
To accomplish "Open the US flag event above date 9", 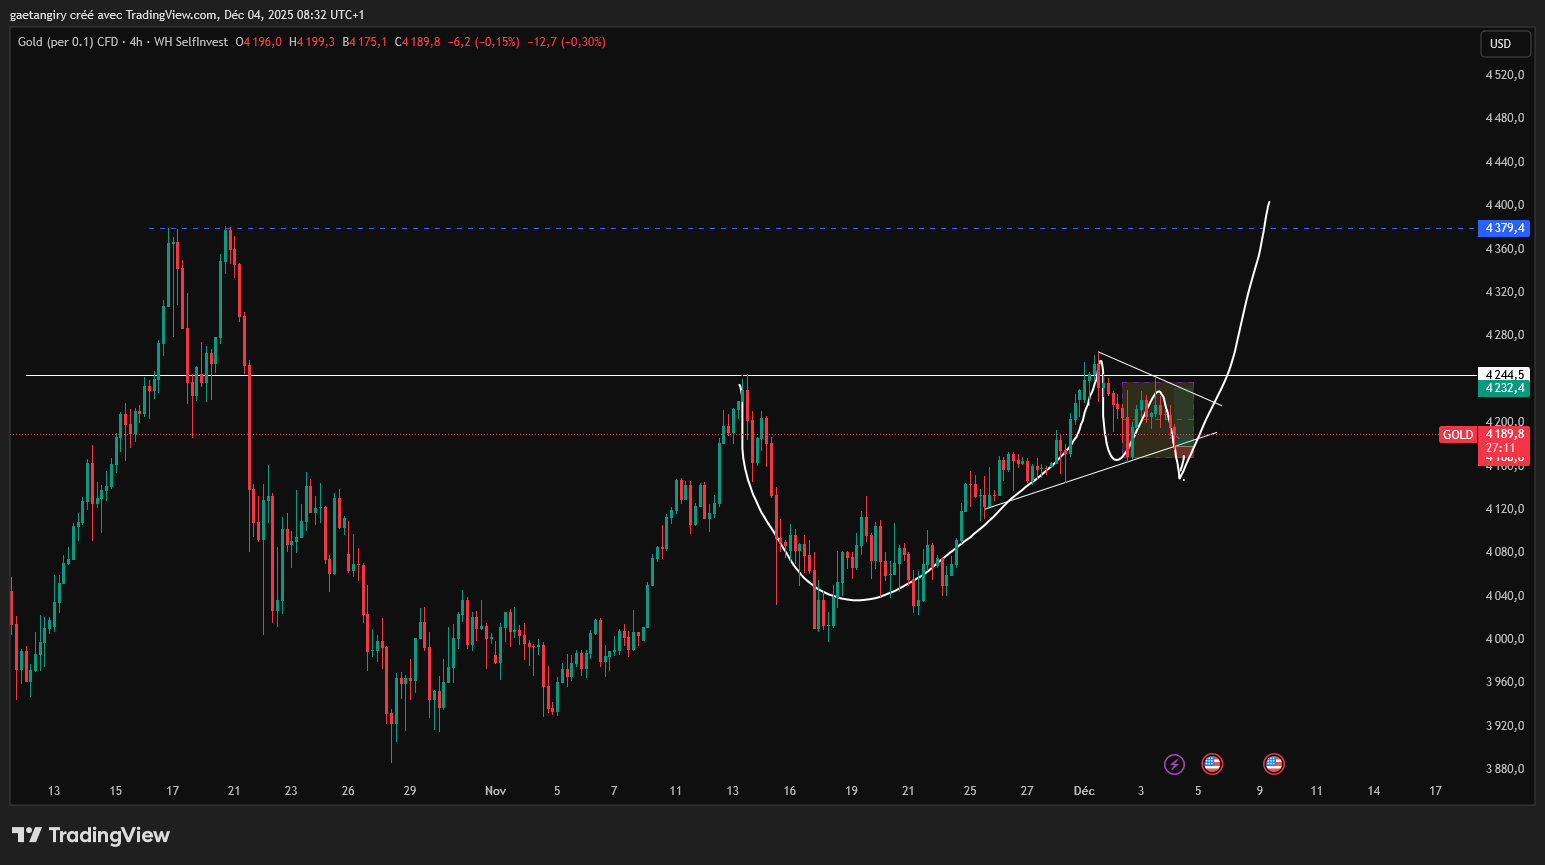I will click(1273, 764).
